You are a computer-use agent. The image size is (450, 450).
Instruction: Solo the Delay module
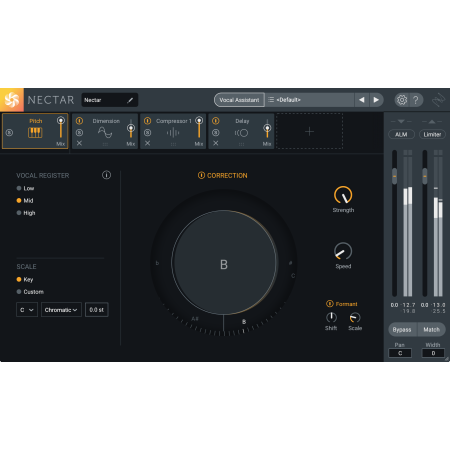[x=216, y=133]
